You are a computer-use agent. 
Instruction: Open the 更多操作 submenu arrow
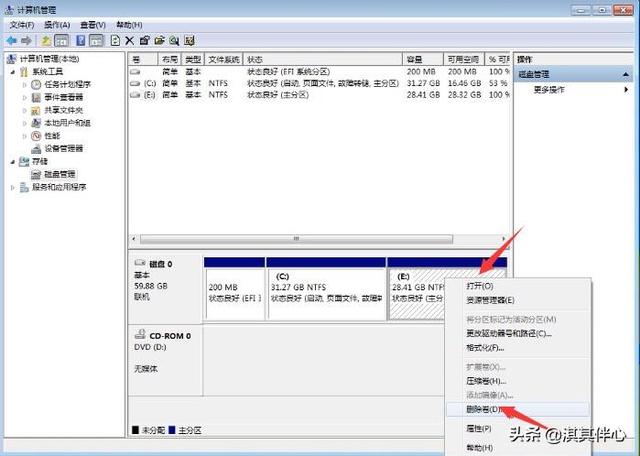(626, 89)
